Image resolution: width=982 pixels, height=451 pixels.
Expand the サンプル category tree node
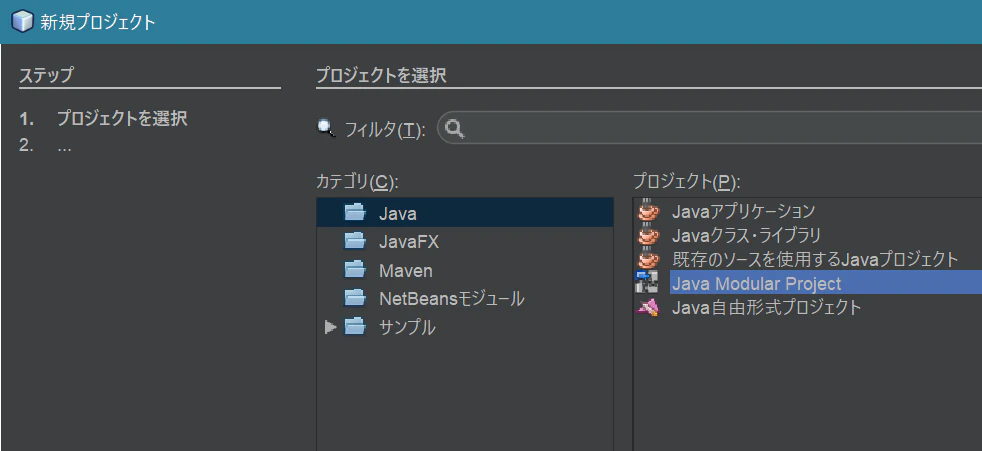coord(331,326)
